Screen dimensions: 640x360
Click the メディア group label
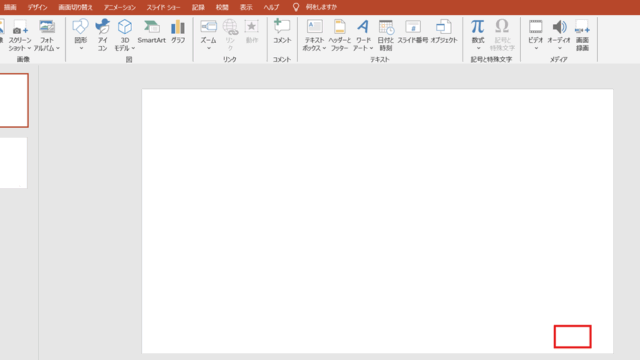point(558,59)
